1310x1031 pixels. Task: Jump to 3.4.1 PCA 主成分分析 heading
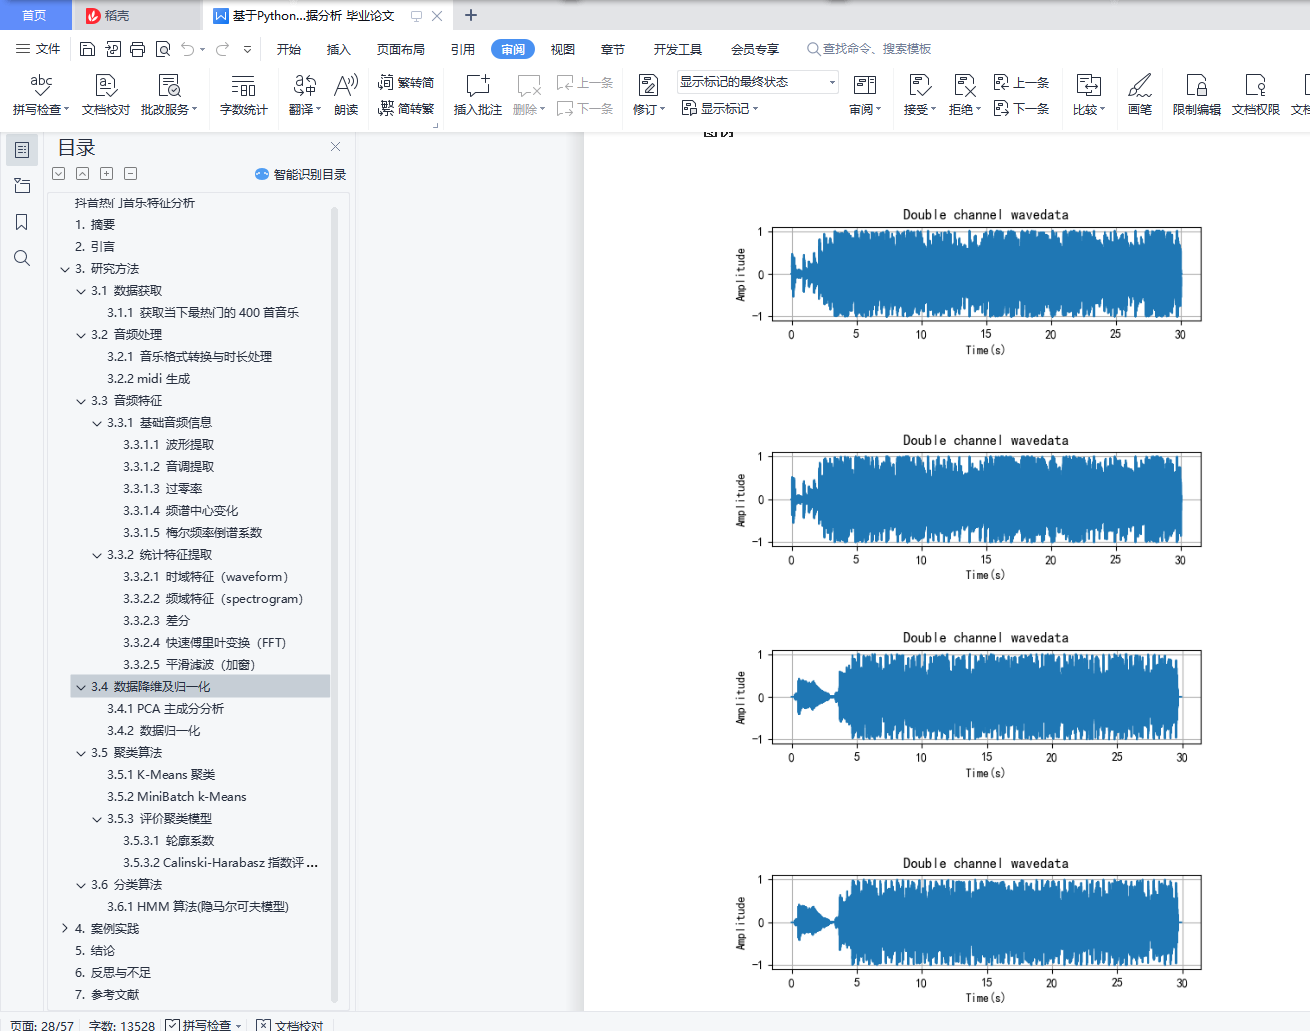[166, 709]
